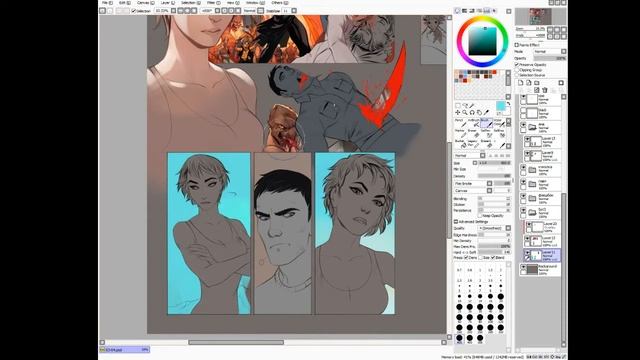Image resolution: width=640 pixels, height=360 pixels.
Task: Toggle Keep Opacity checkbox
Action: tap(480, 216)
